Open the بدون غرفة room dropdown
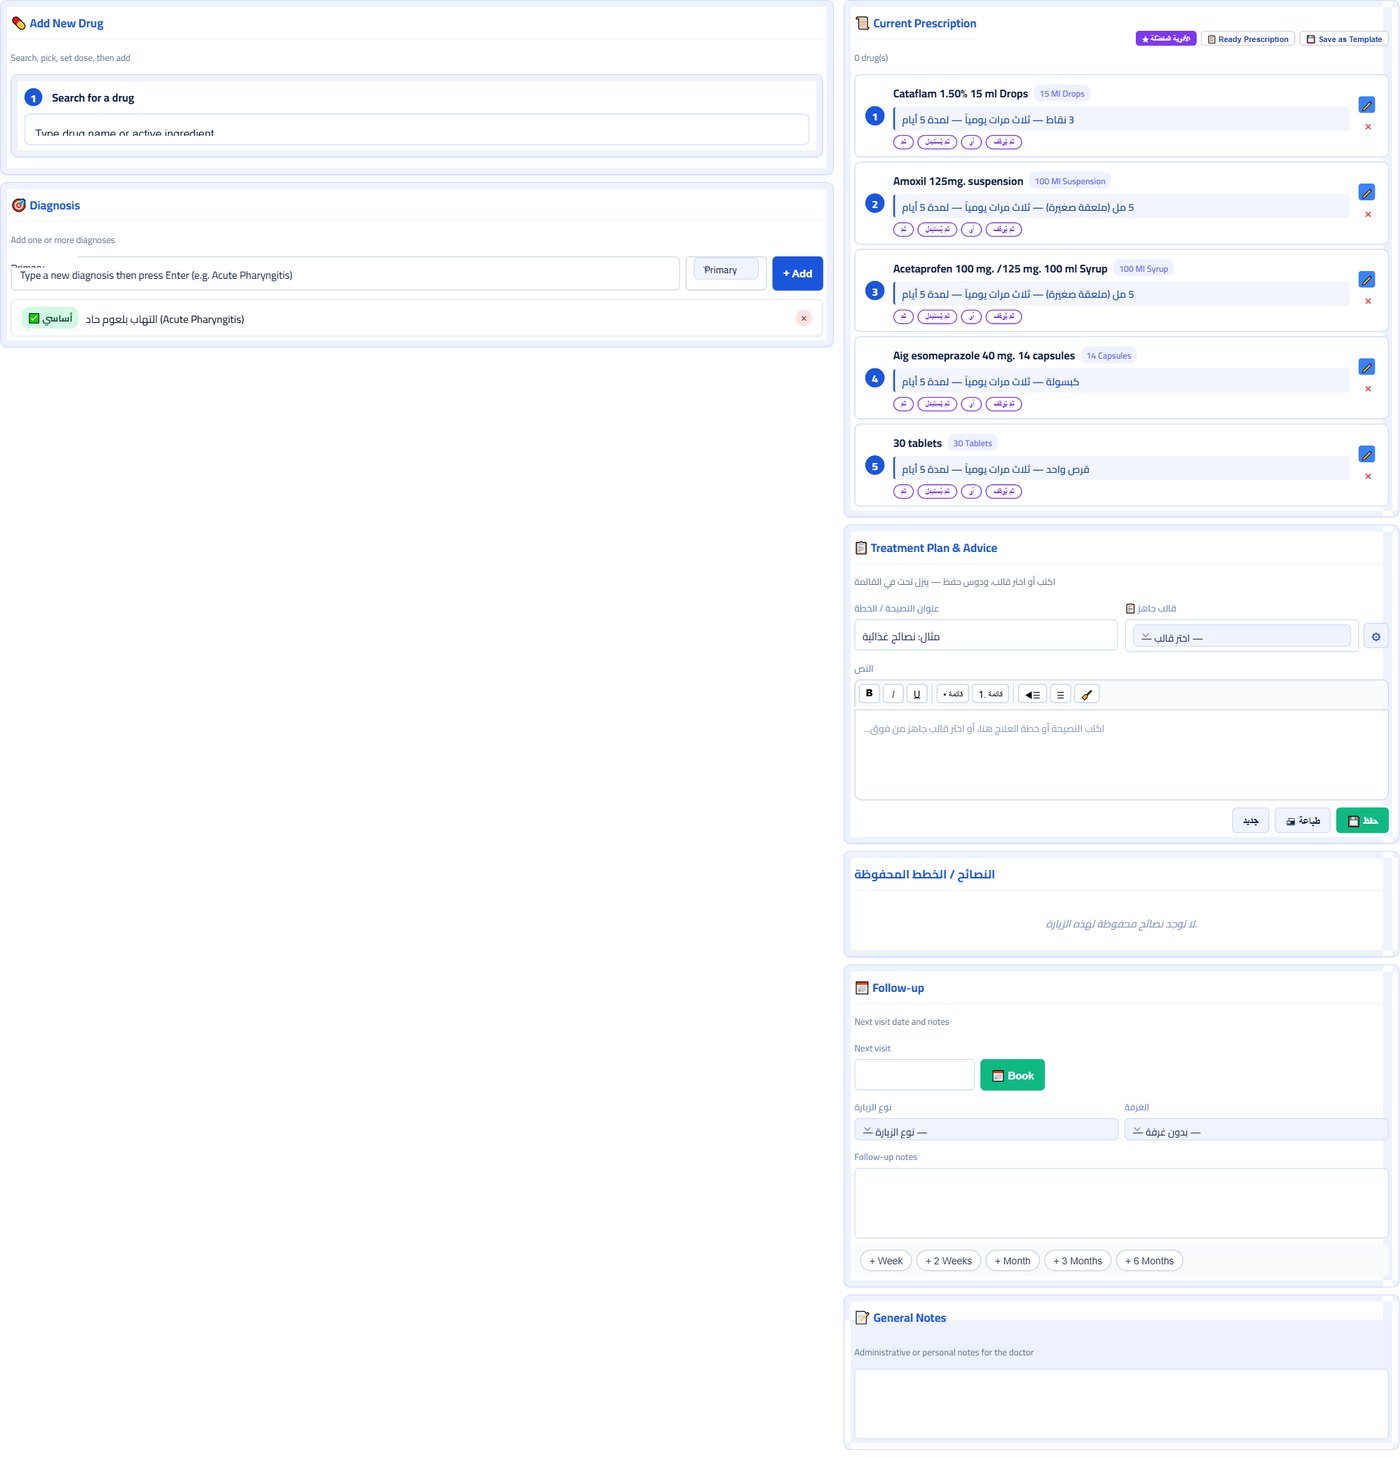 (x=1256, y=1131)
